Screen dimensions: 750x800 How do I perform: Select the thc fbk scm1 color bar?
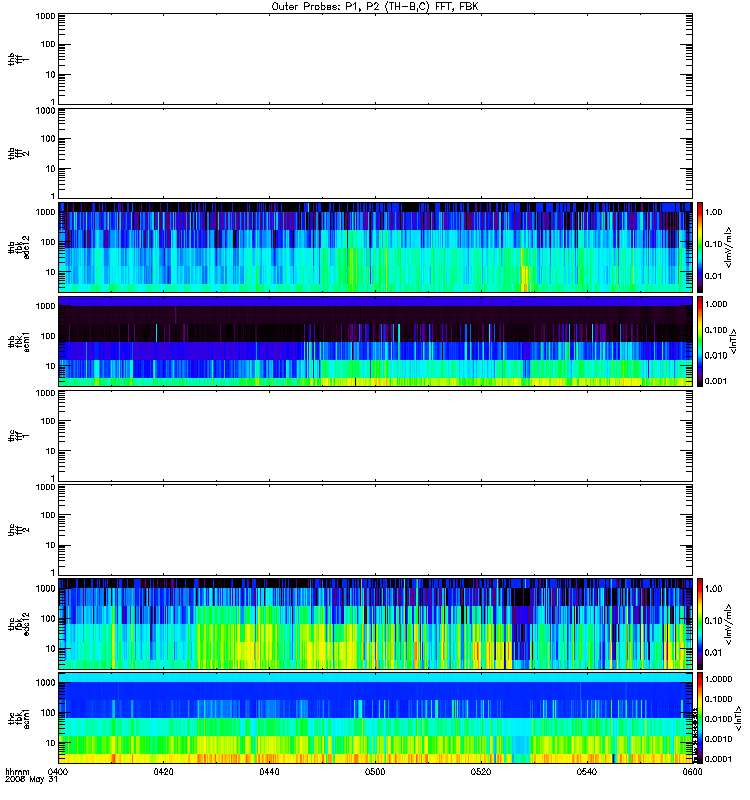pos(700,718)
